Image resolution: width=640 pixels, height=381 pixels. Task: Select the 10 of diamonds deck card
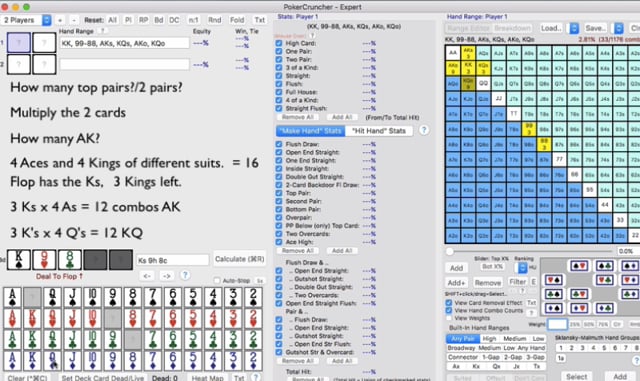click(x=92, y=361)
